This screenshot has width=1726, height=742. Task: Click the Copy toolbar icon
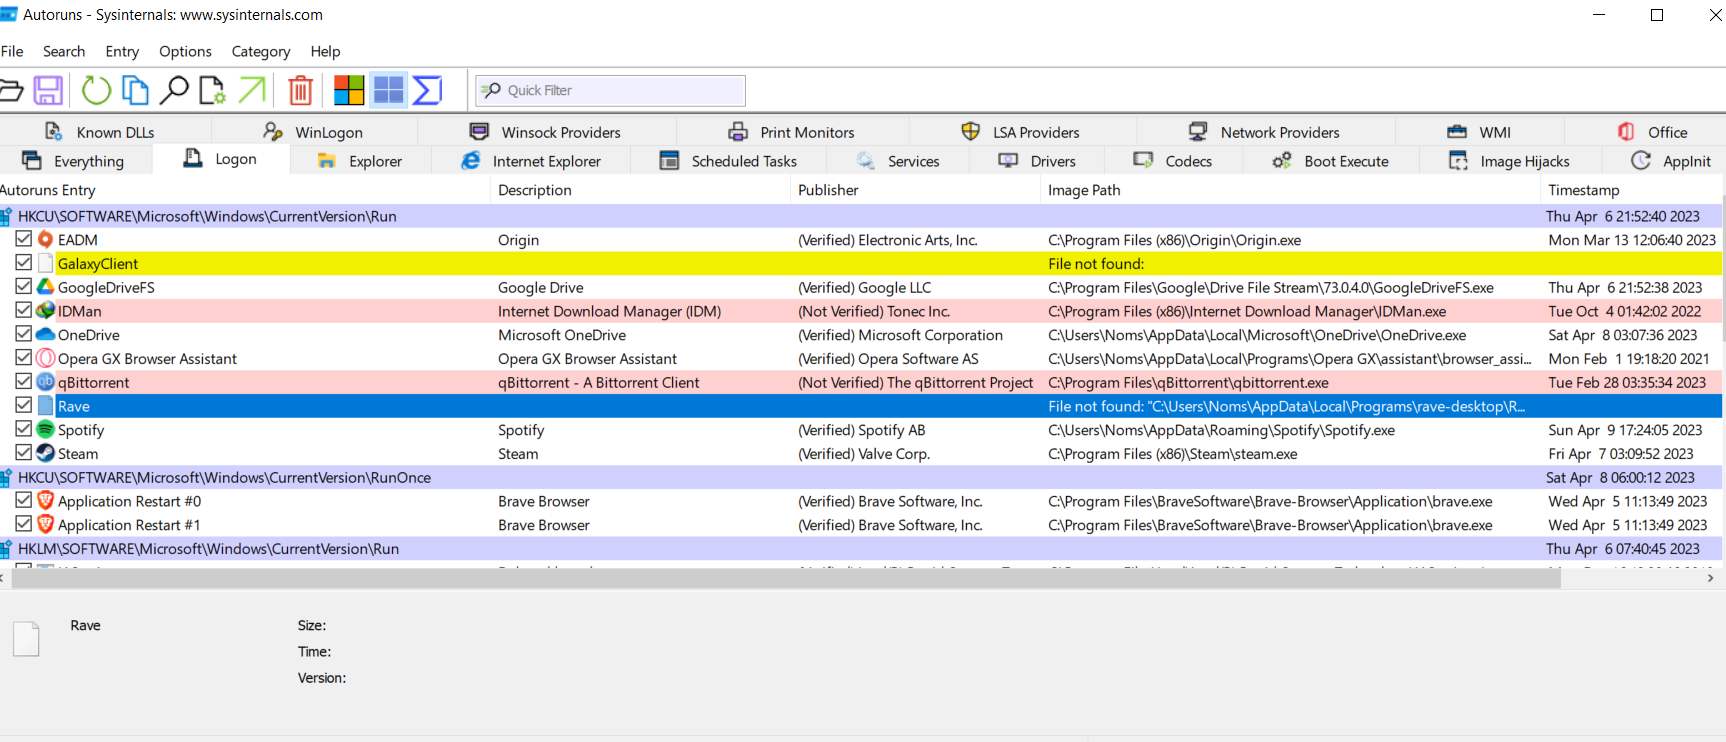pos(135,90)
